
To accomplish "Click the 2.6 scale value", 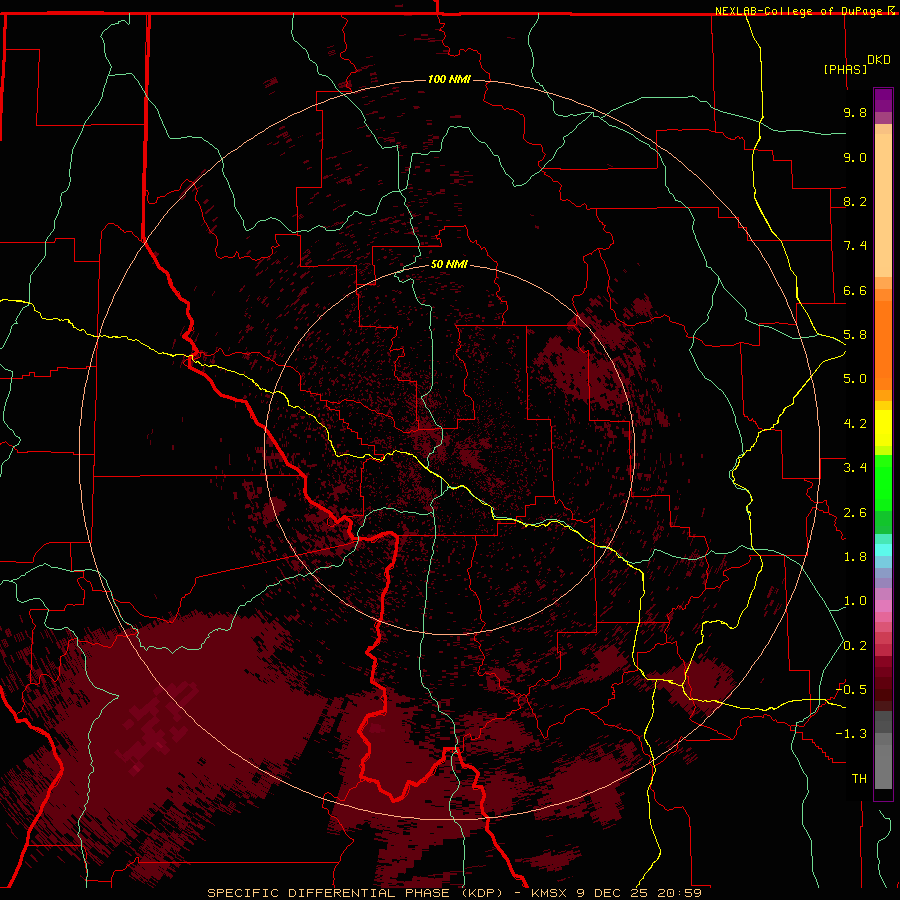I will point(855,513).
